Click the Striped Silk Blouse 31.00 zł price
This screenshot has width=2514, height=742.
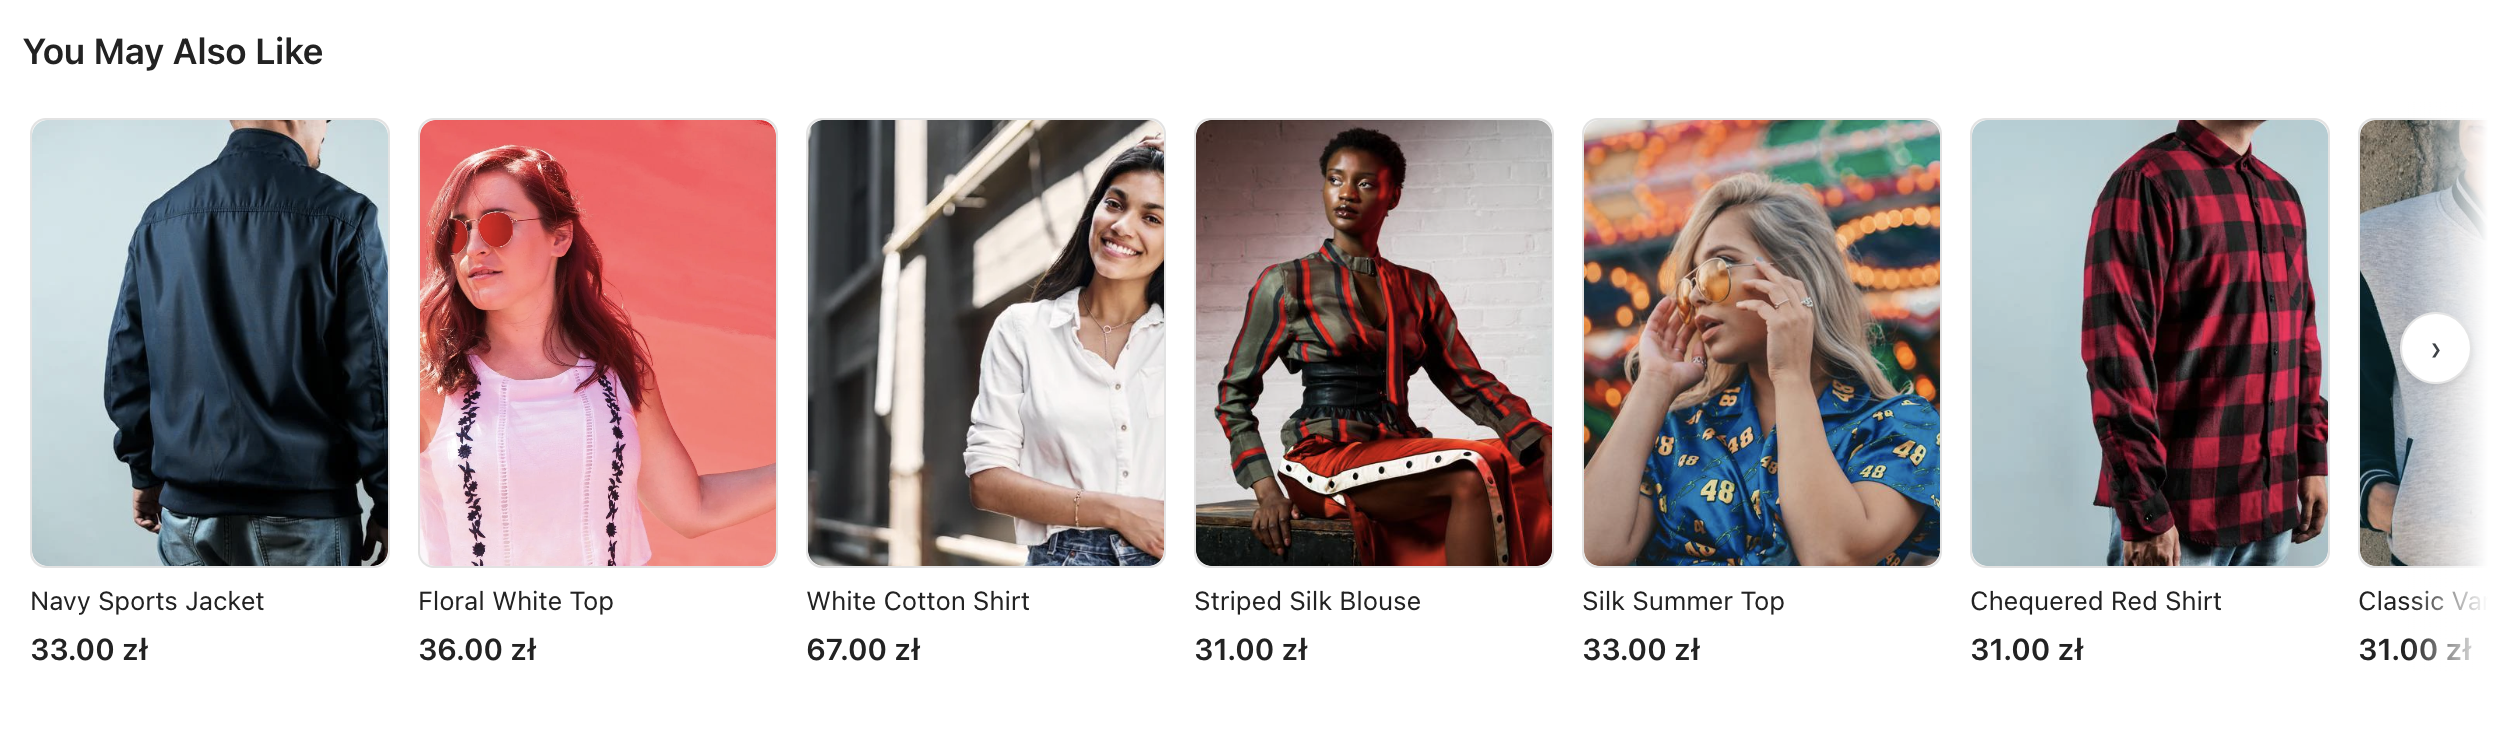pos(1252,650)
